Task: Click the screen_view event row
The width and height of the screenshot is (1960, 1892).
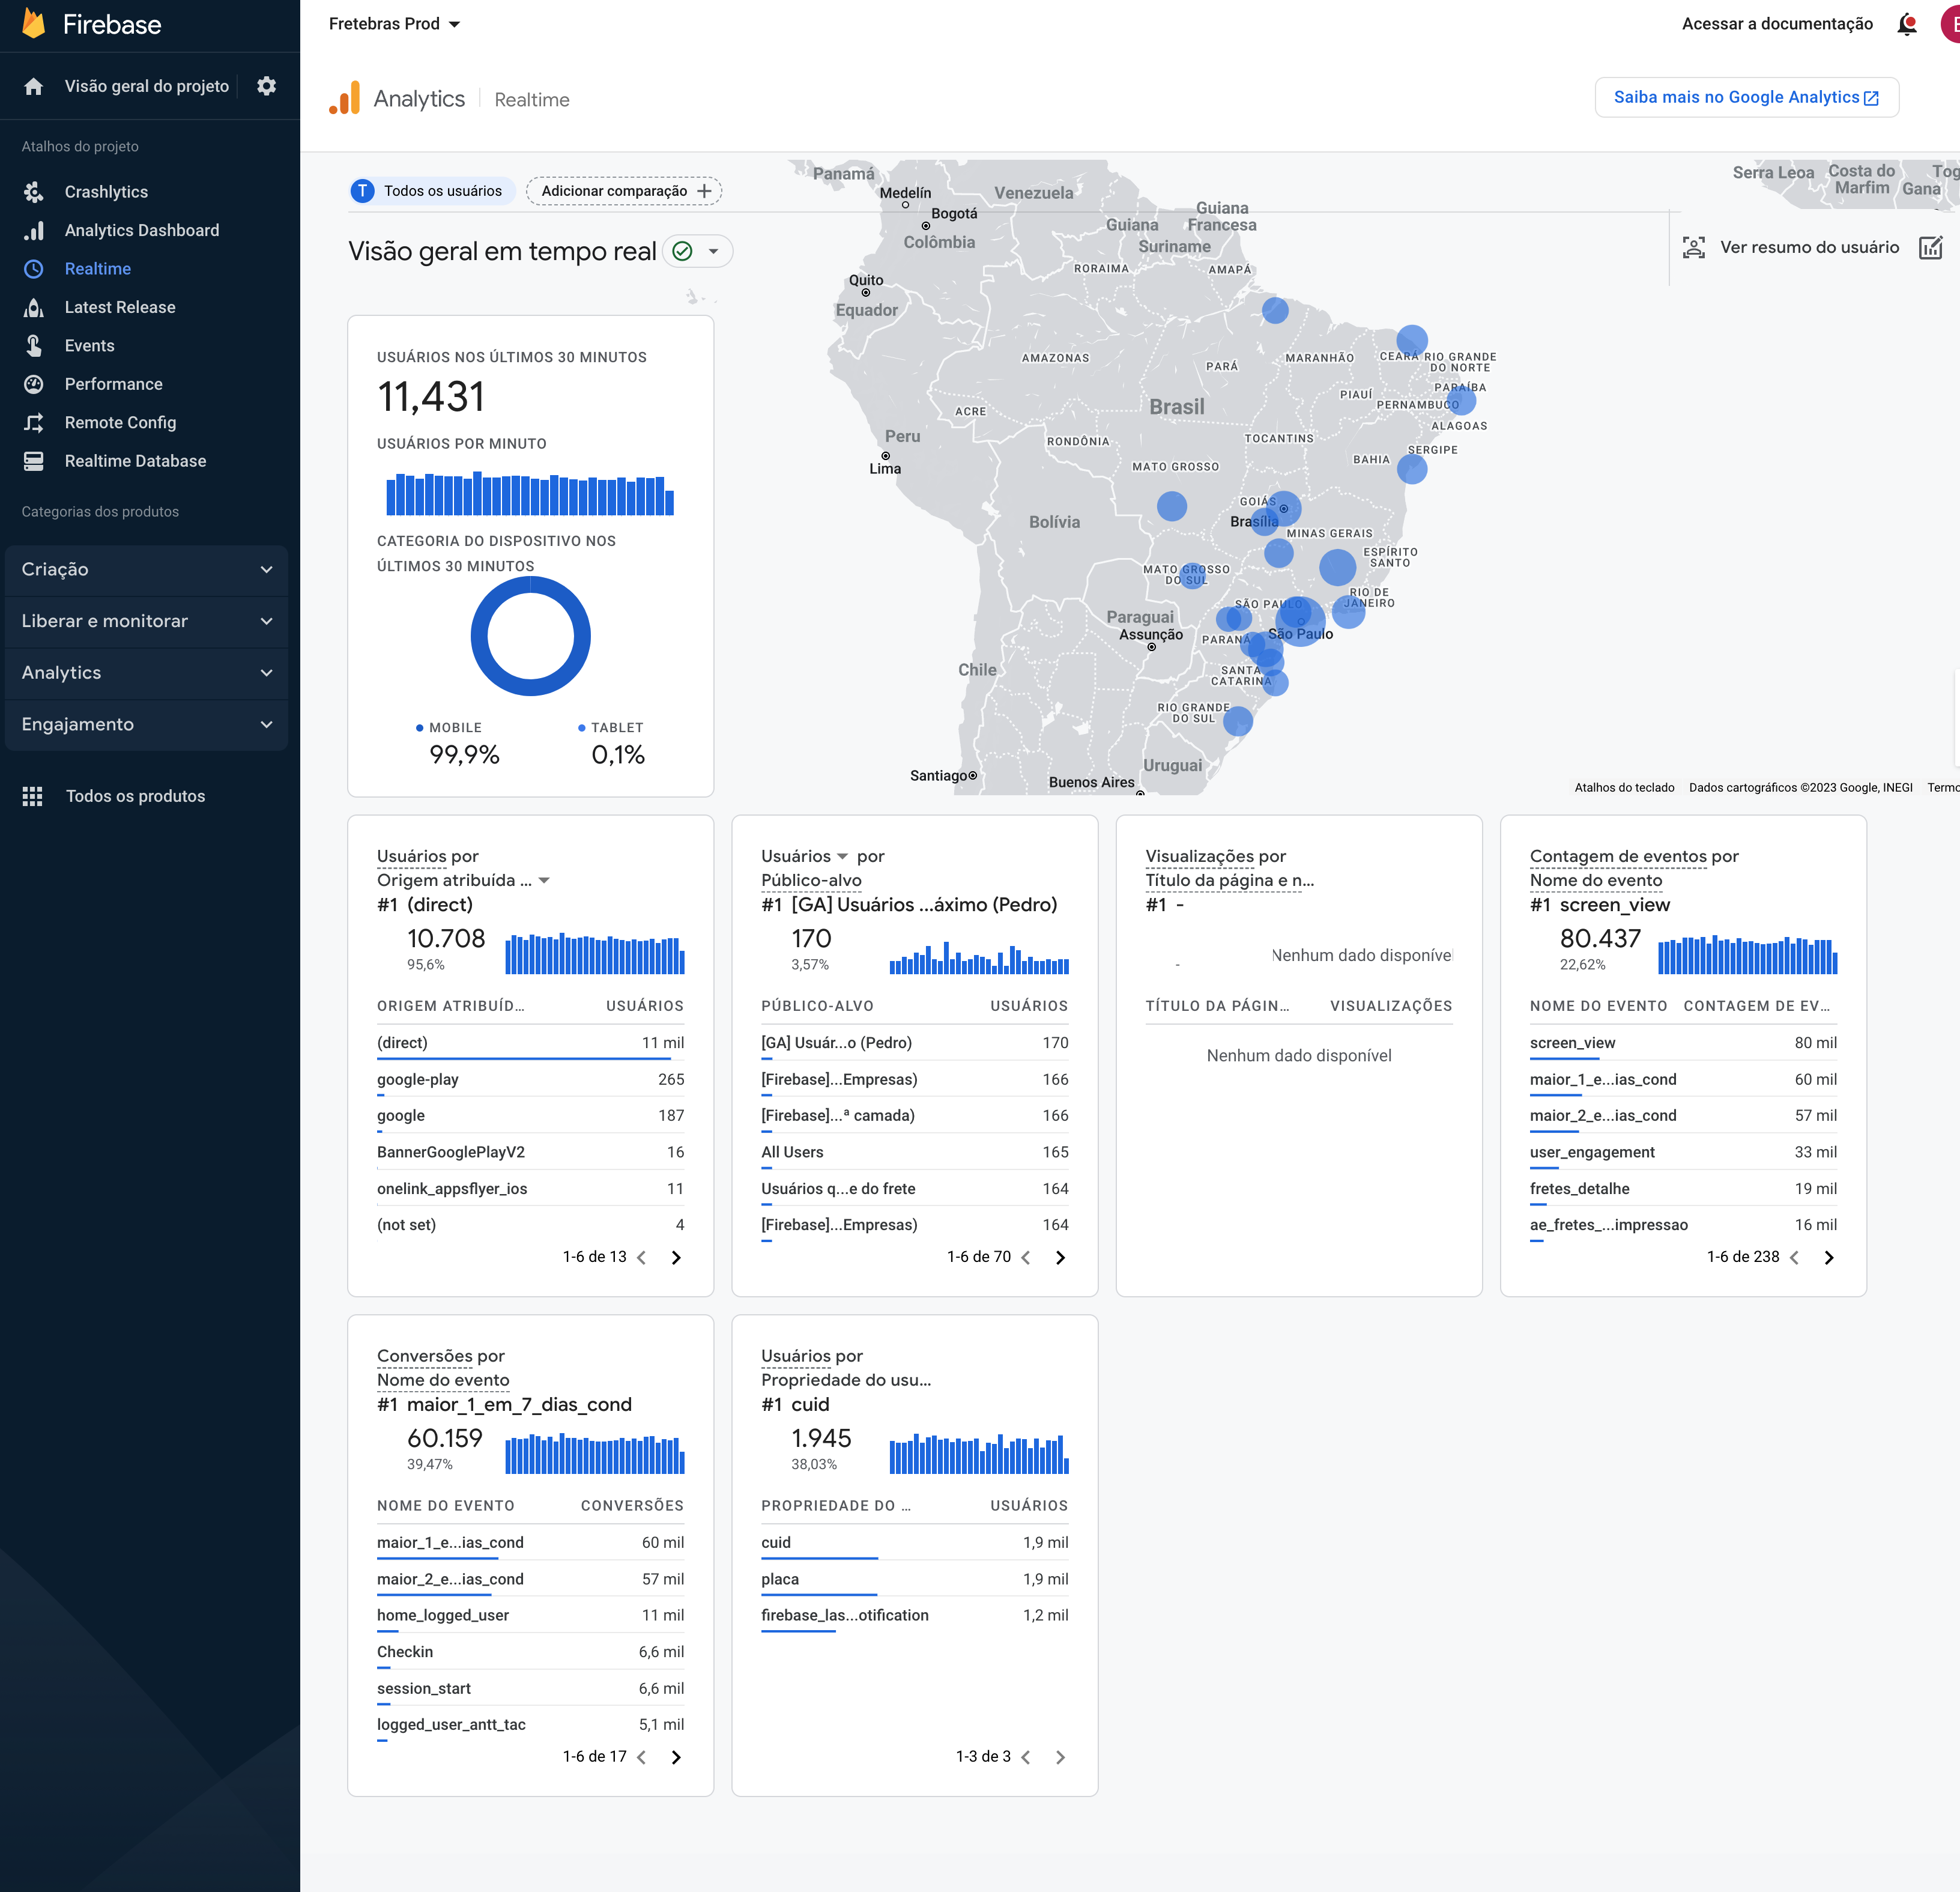Action: 1683,1043
